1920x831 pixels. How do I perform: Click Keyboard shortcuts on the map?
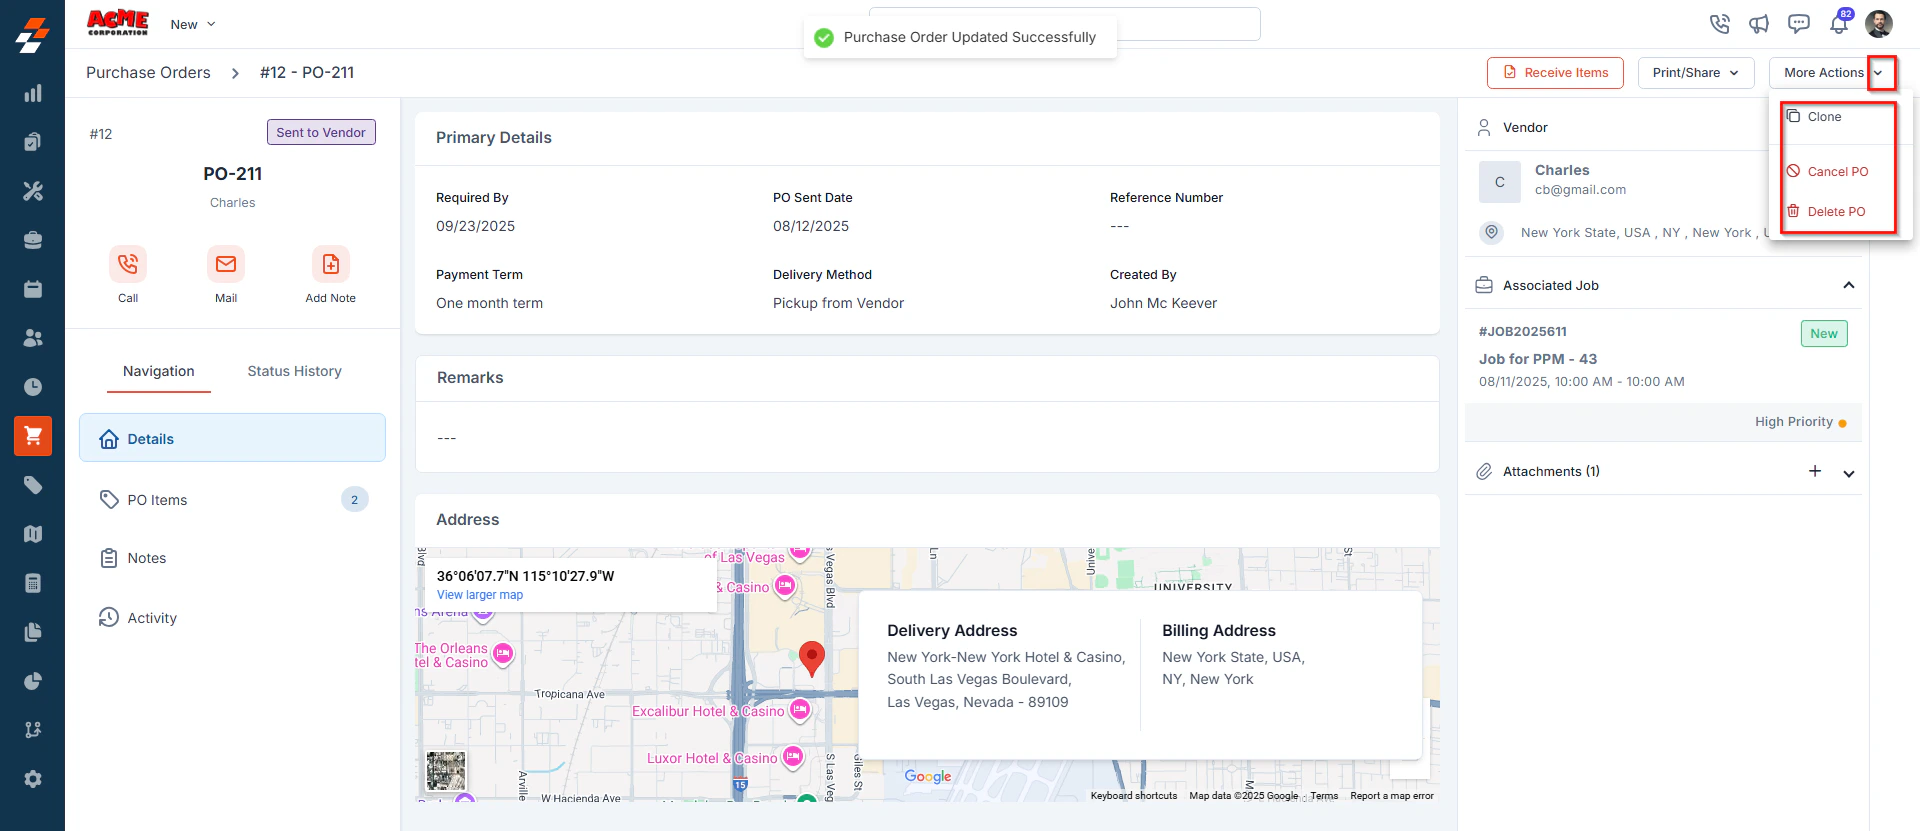click(x=1134, y=796)
